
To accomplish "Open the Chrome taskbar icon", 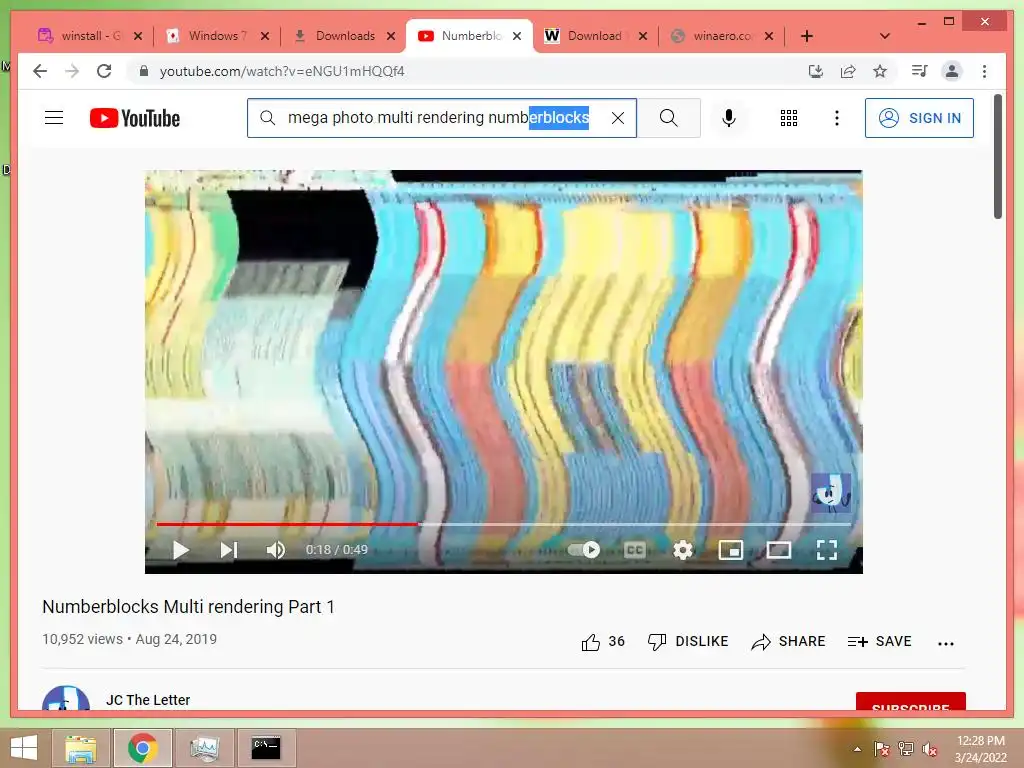I will (x=142, y=748).
